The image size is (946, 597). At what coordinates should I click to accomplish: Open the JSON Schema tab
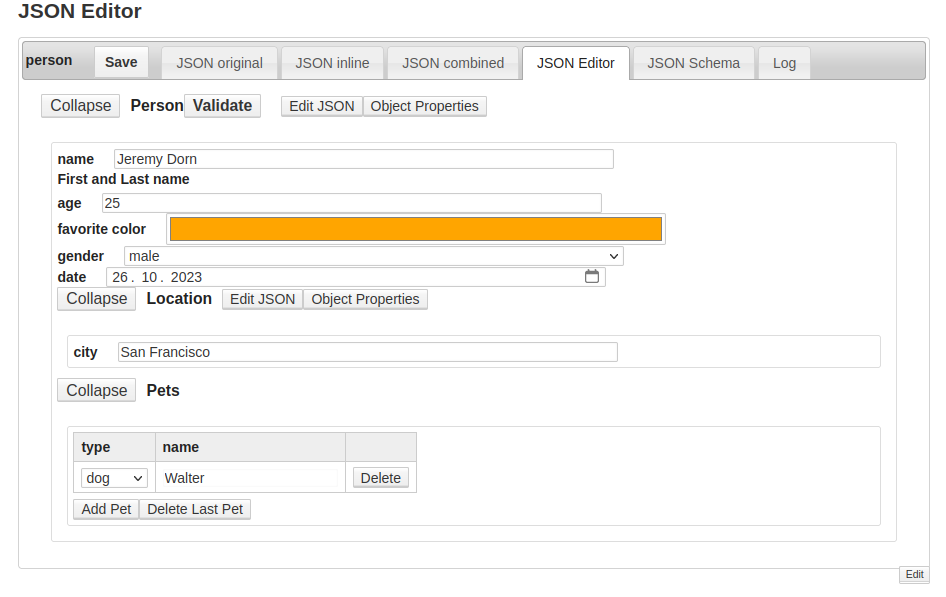point(693,63)
